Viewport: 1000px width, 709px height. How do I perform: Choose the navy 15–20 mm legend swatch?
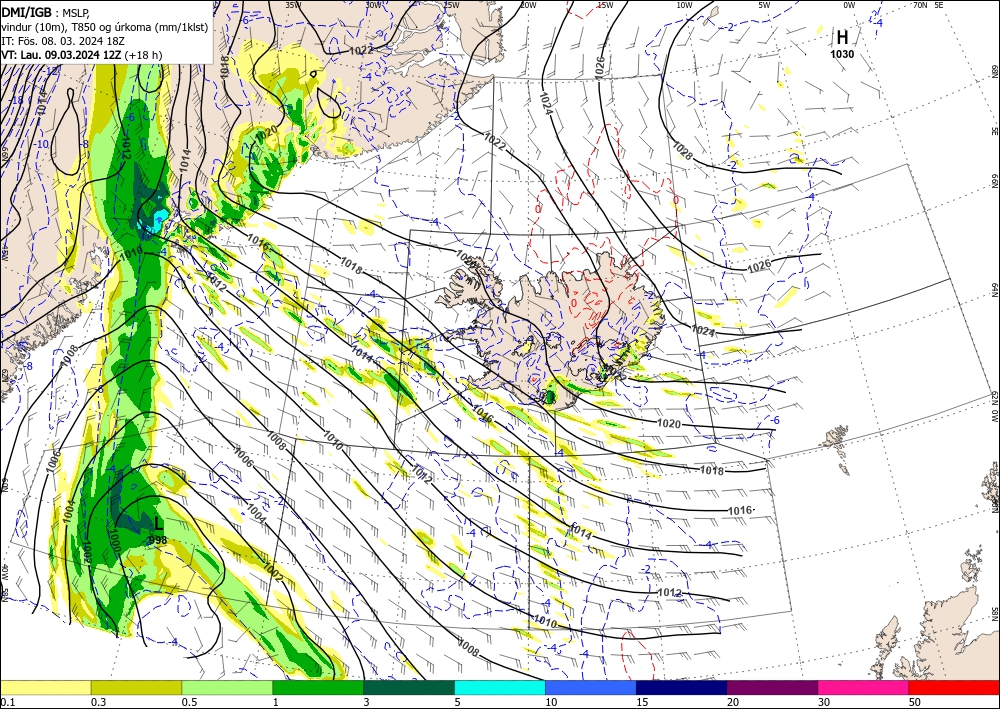682,687
